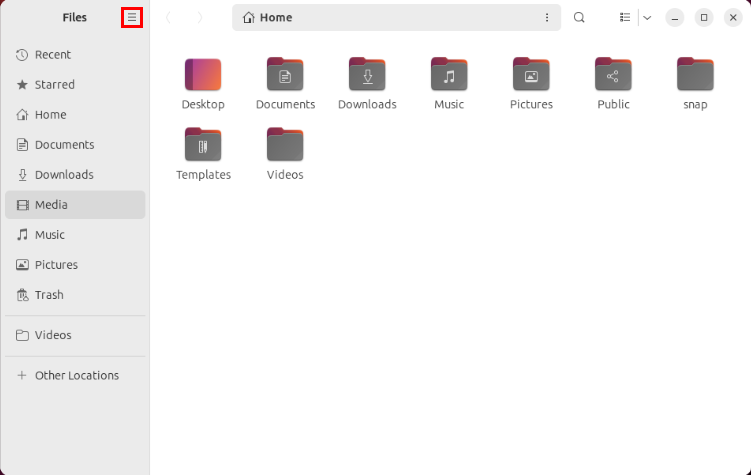Select Media in the sidebar

(51, 205)
